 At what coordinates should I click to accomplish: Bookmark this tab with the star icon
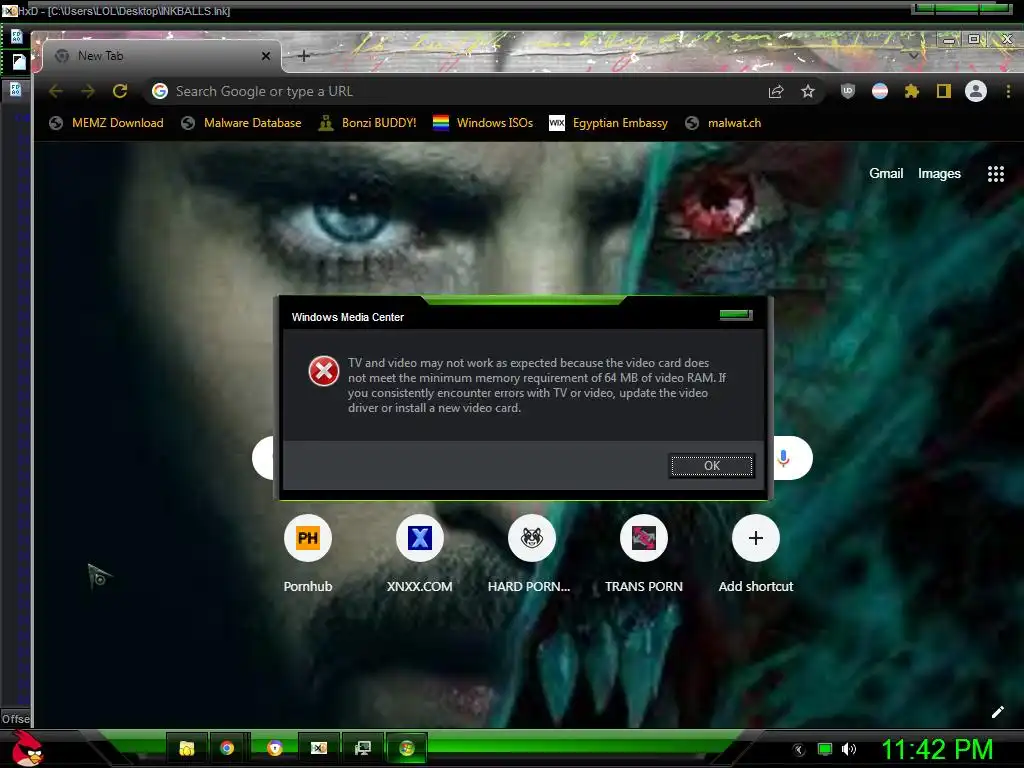click(808, 91)
